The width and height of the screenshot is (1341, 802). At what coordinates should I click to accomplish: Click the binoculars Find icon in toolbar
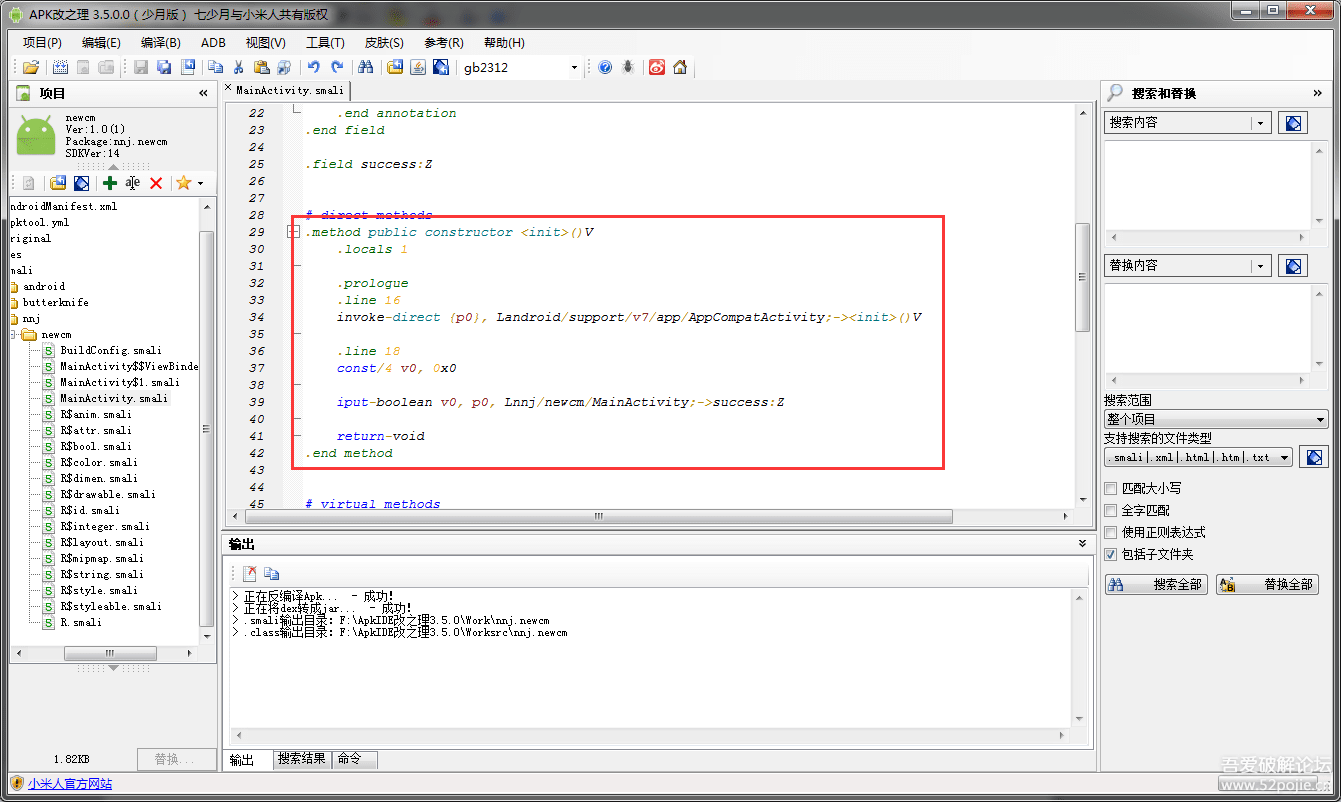[x=365, y=67]
